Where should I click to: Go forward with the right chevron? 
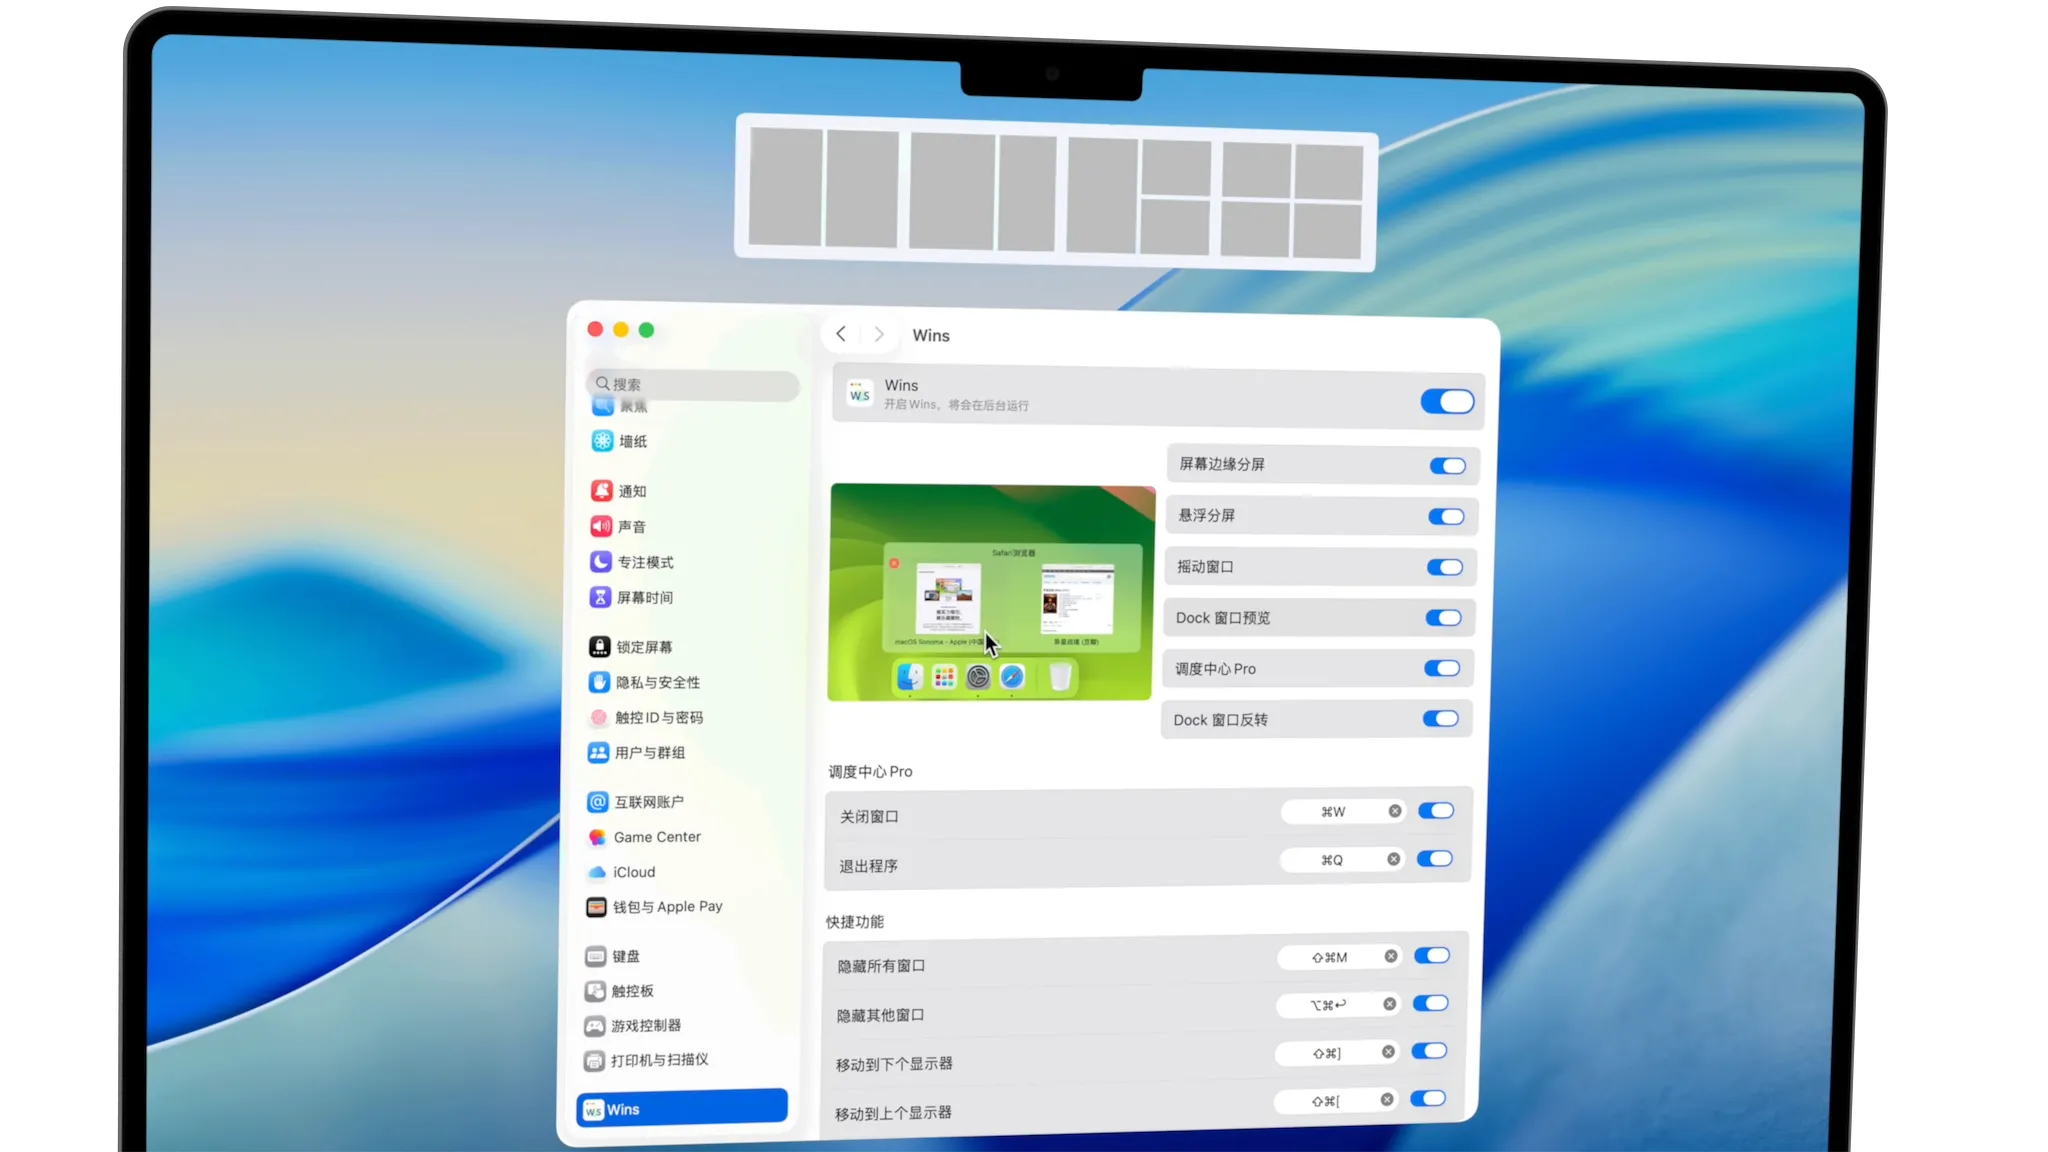click(x=879, y=334)
